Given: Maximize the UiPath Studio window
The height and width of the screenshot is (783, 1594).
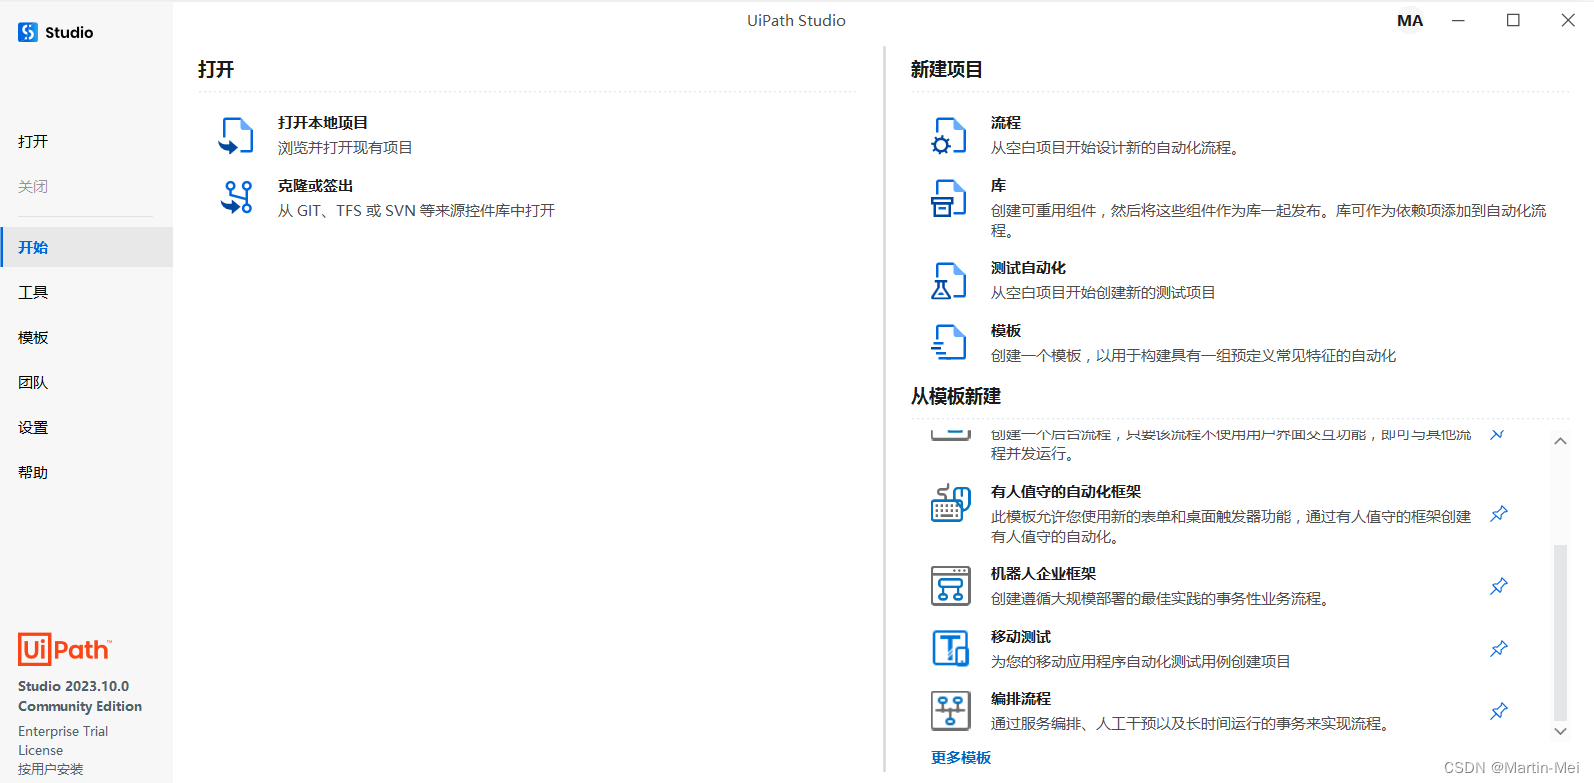Looking at the screenshot, I should [1513, 21].
